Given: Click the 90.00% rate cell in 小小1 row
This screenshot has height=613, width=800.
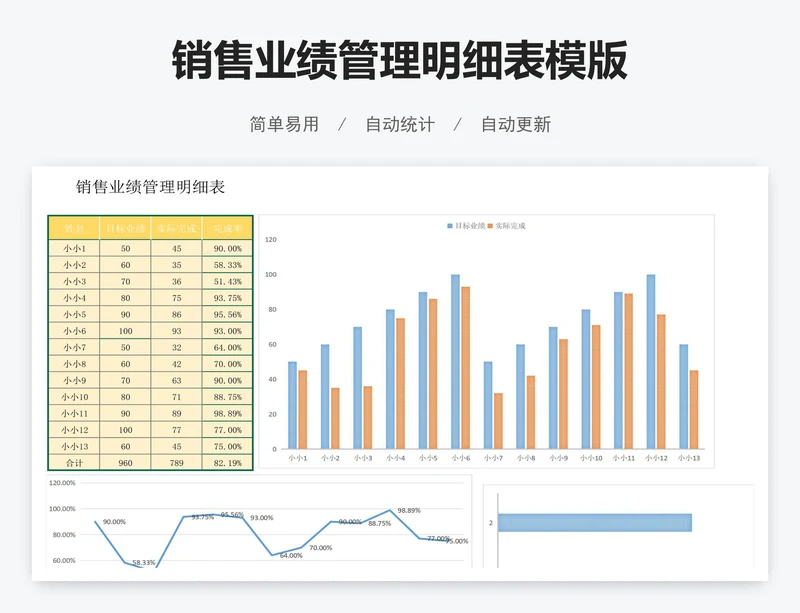Looking at the screenshot, I should (228, 249).
